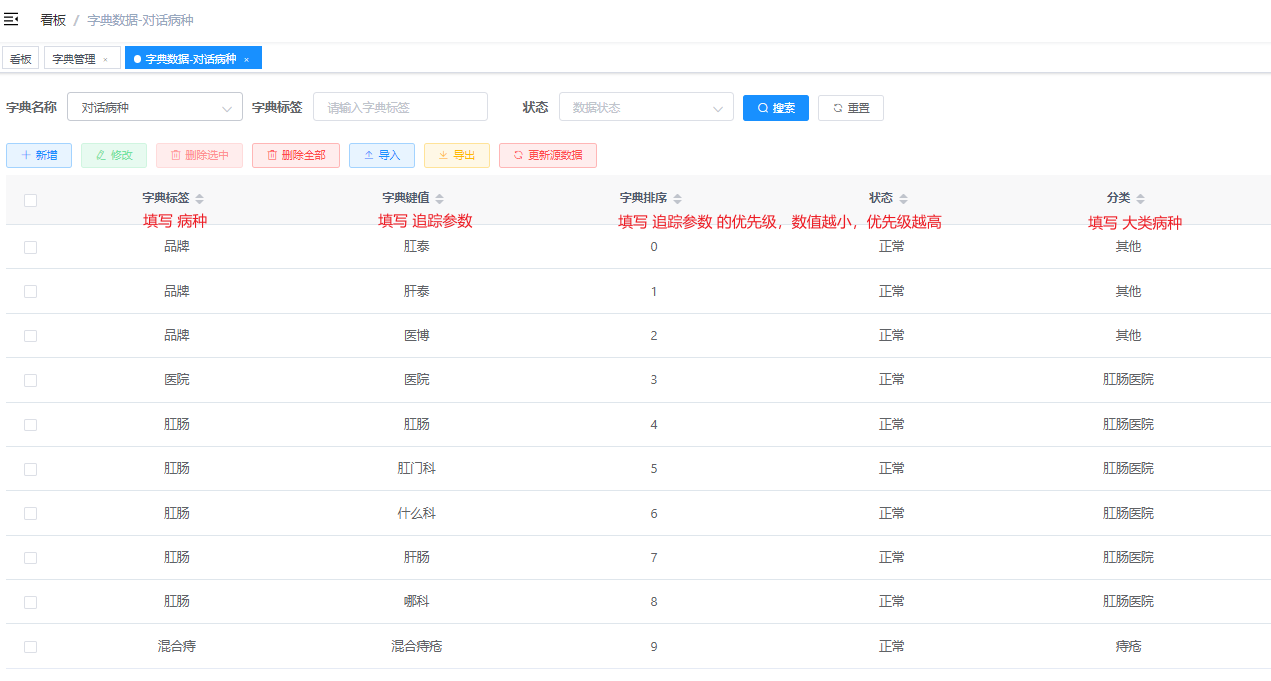Click the 医博 key value cell
The image size is (1271, 681).
[417, 335]
